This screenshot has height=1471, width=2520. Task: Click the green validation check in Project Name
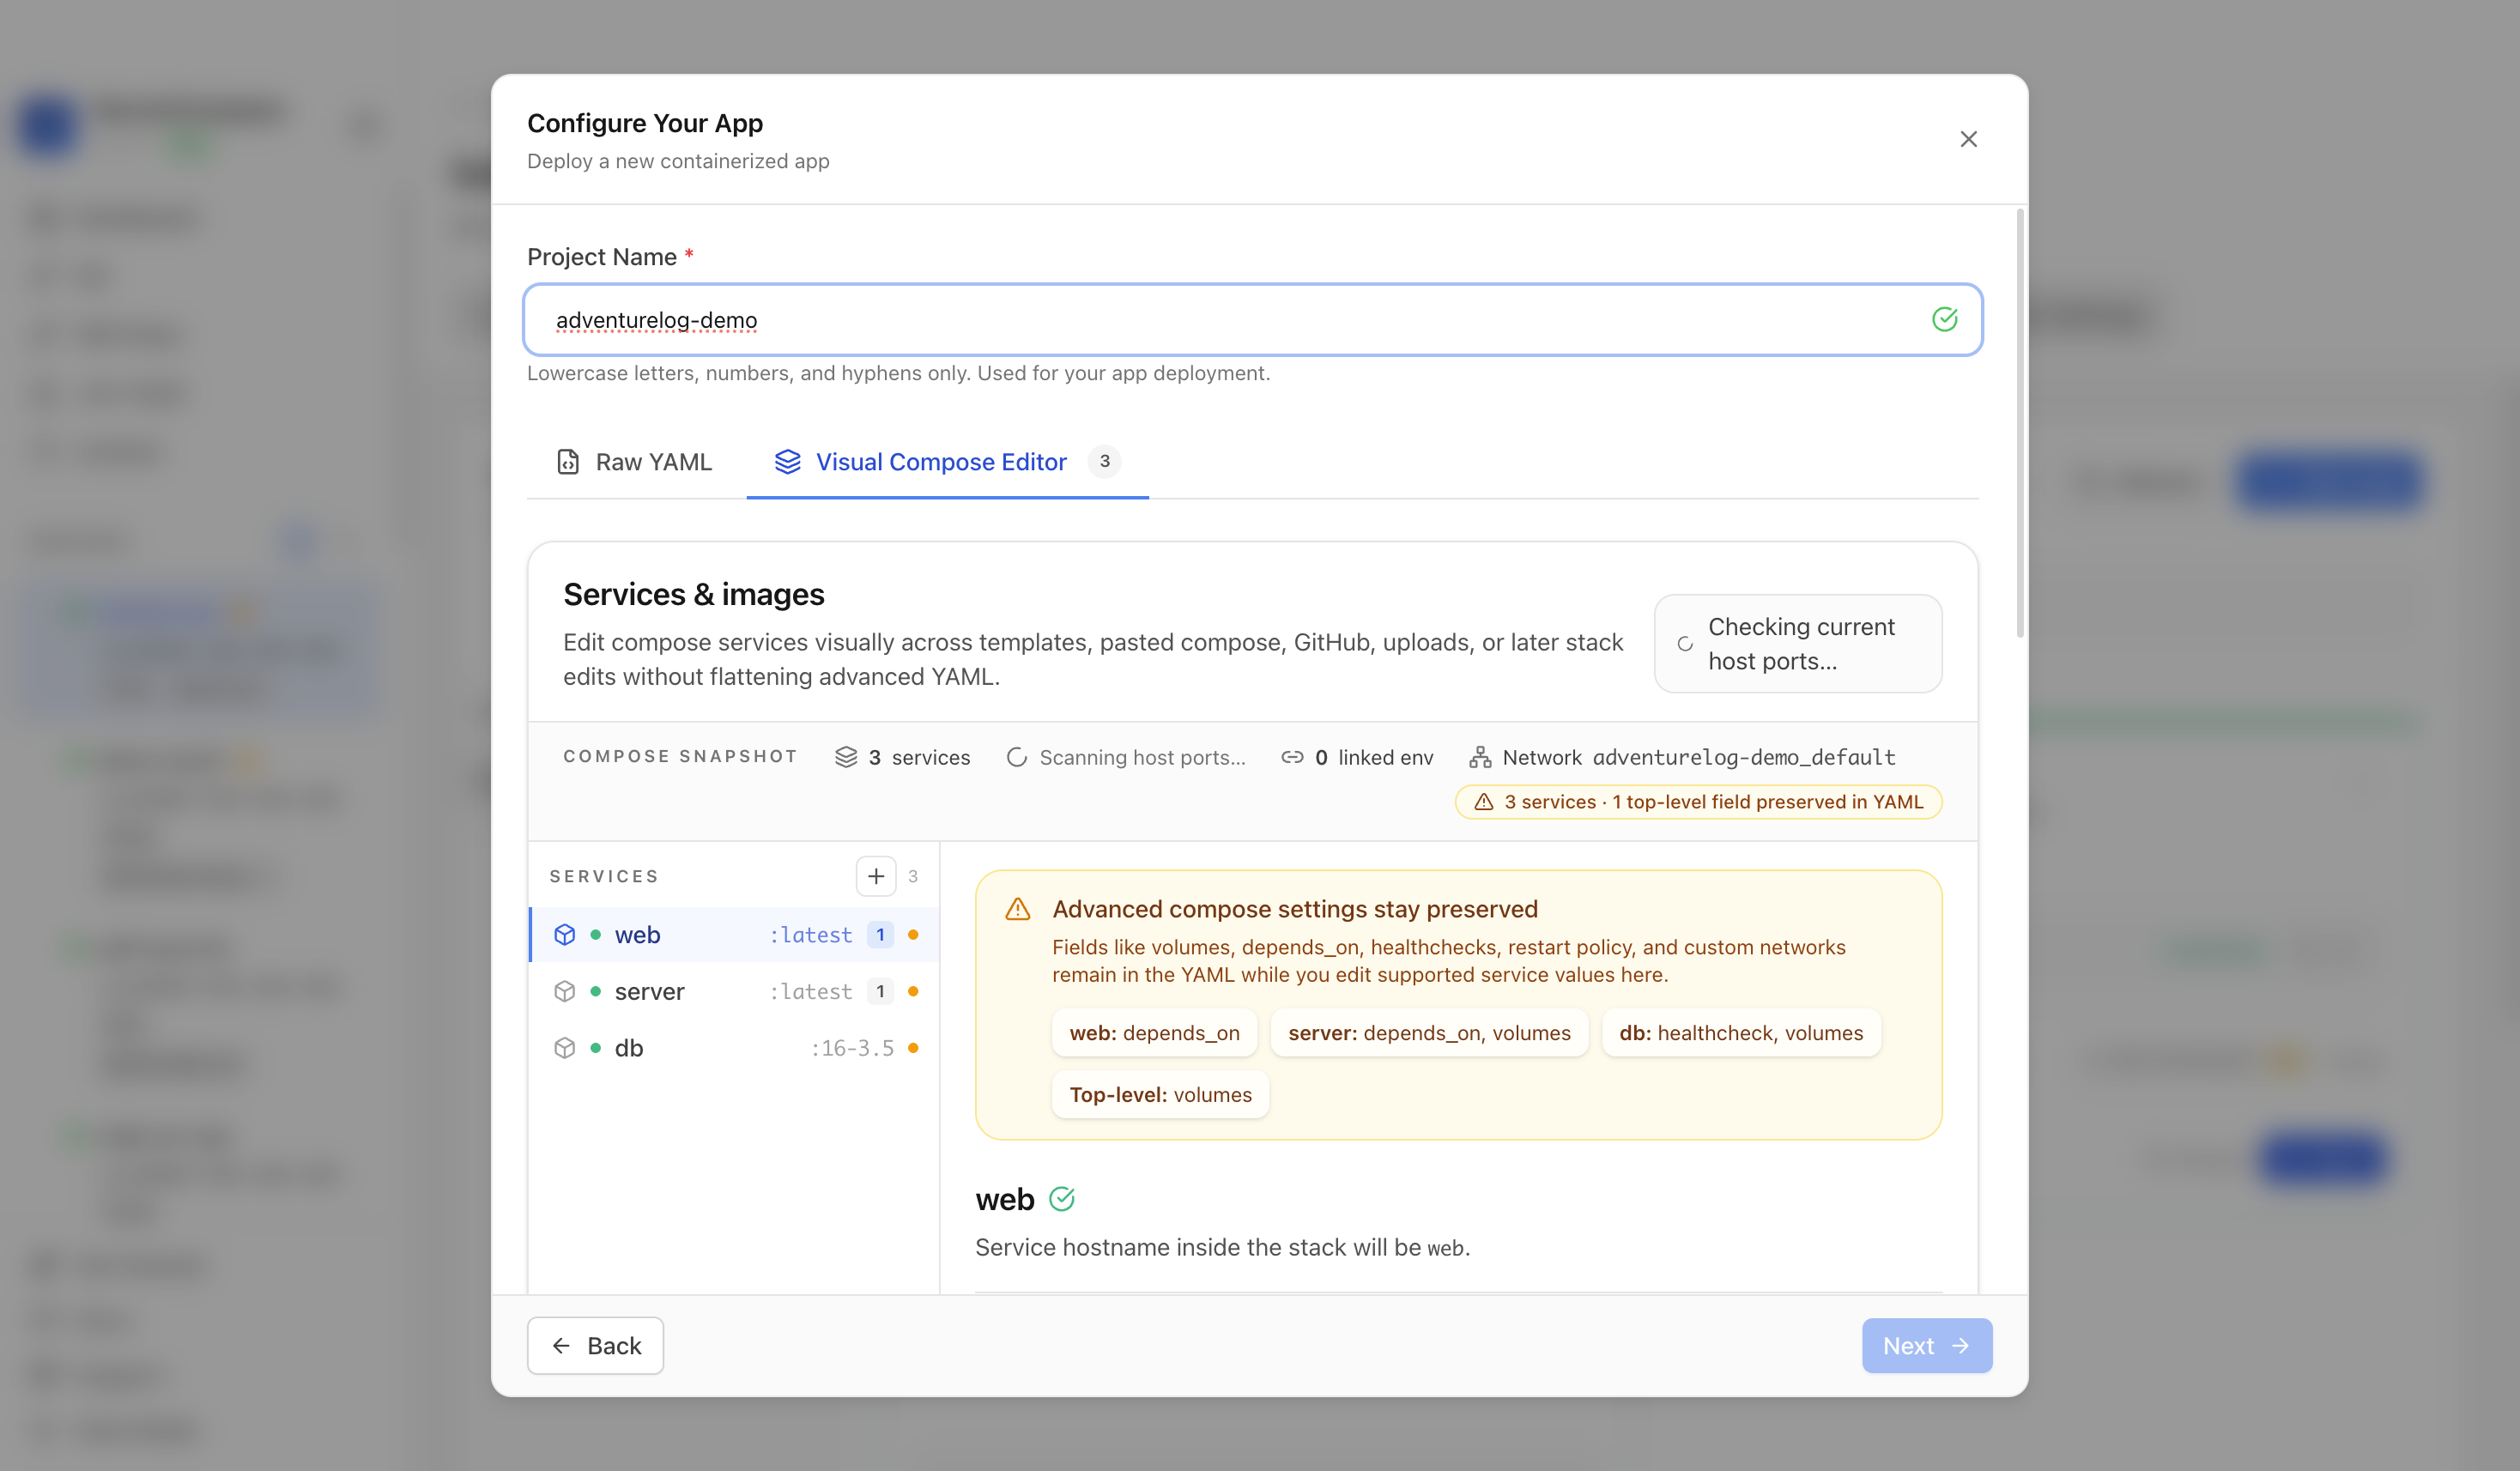click(x=1943, y=320)
